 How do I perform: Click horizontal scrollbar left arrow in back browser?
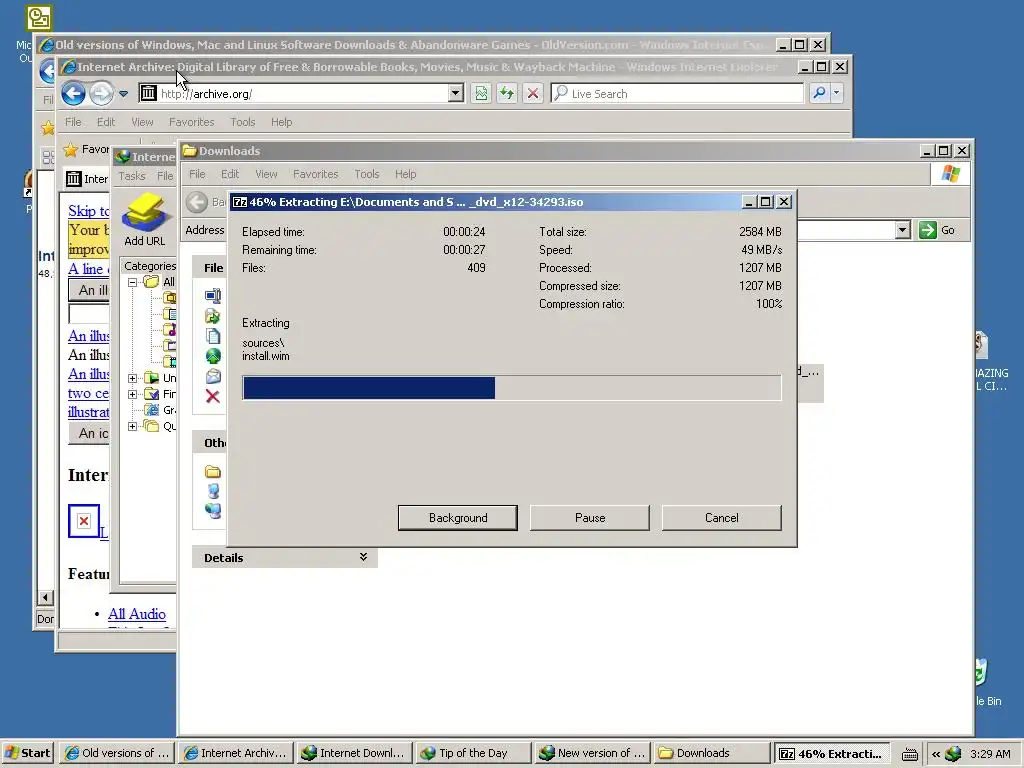[x=45, y=597]
